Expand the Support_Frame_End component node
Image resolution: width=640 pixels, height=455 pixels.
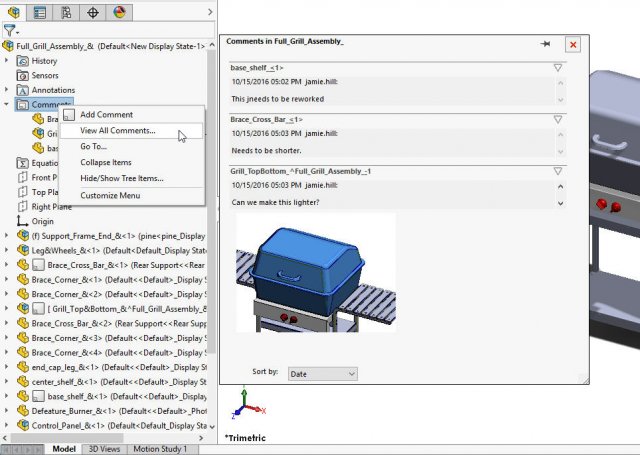point(6,235)
